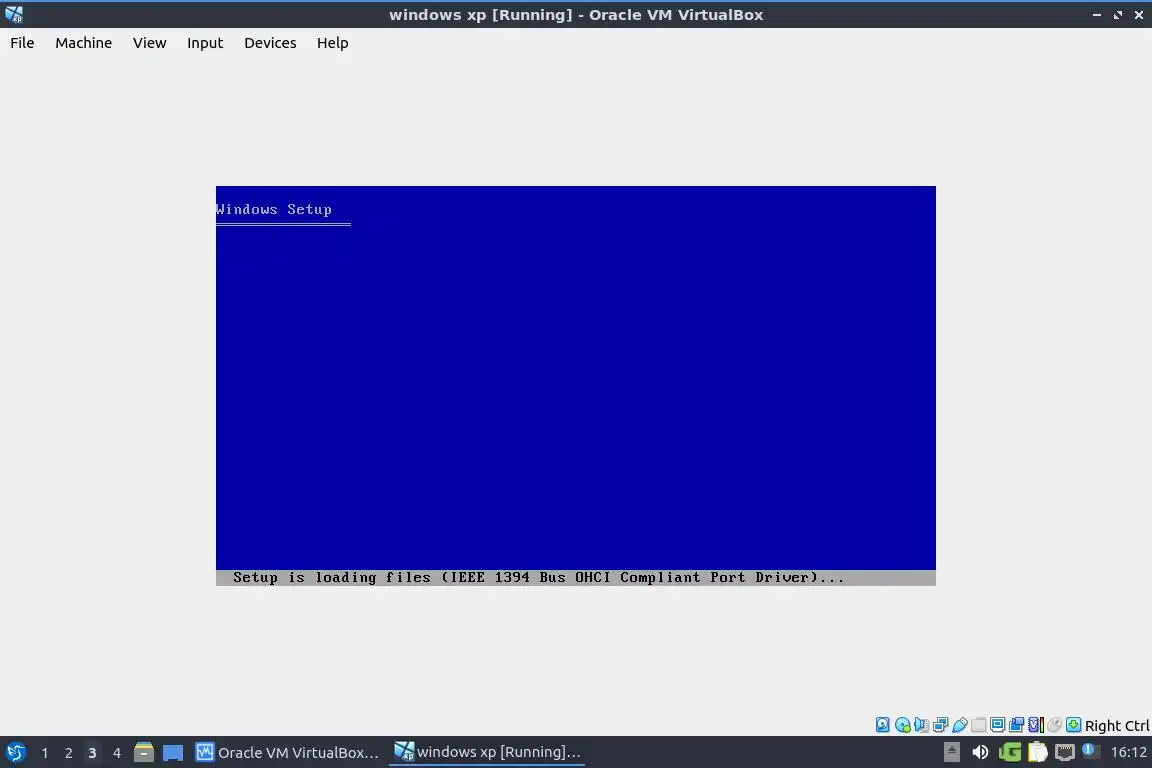1152x768 pixels.
Task: Switch to virtual desktop 2
Action: click(x=68, y=753)
